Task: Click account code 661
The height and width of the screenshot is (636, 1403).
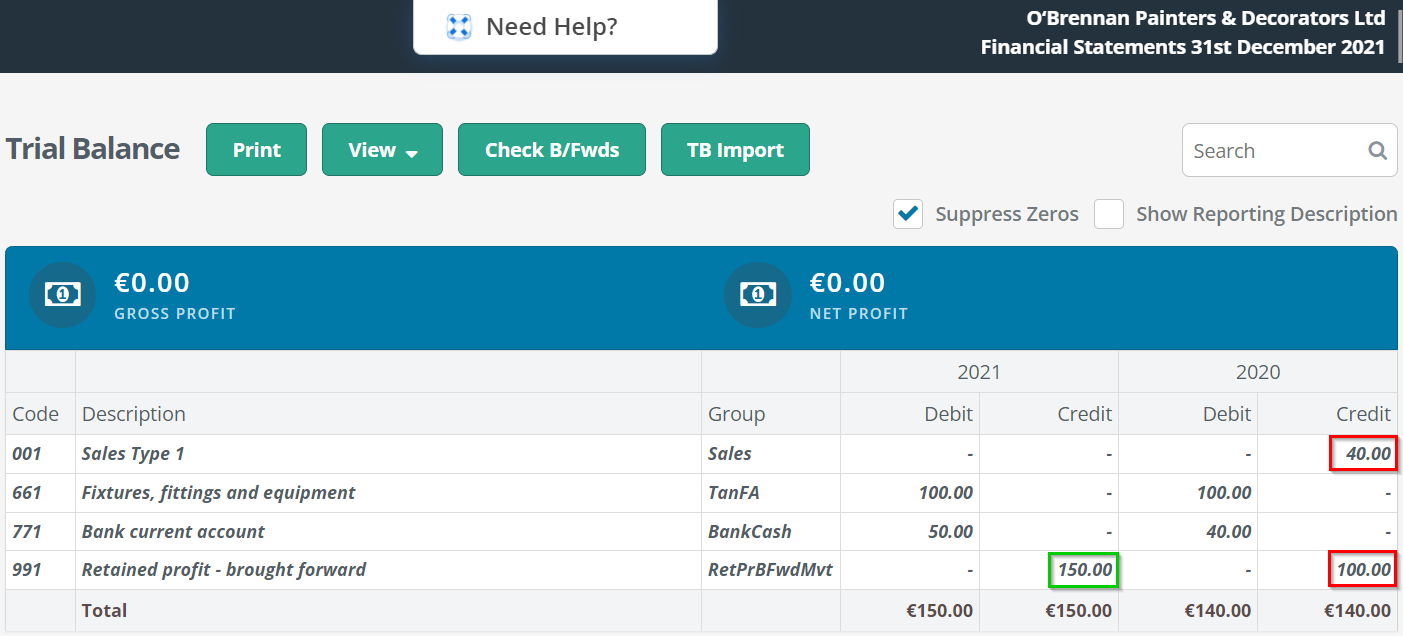Action: tap(27, 493)
